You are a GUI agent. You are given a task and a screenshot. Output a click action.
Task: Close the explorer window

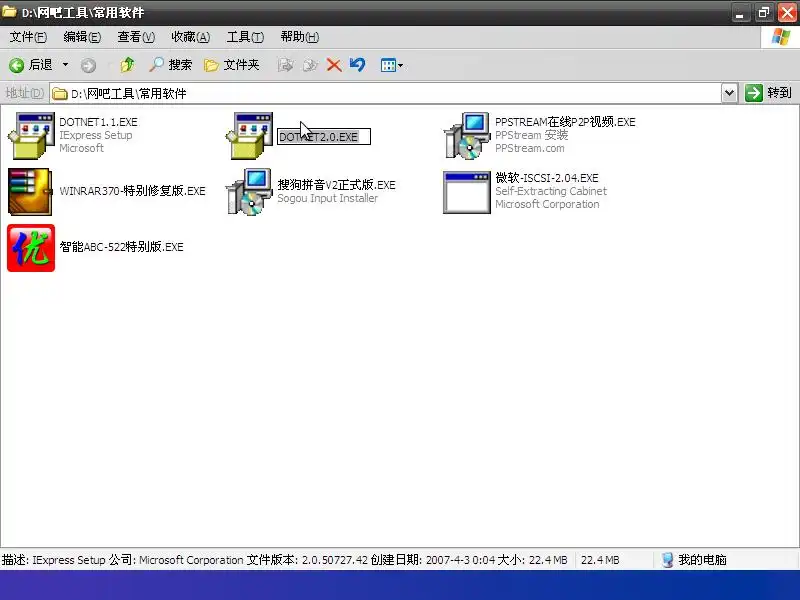tap(787, 13)
